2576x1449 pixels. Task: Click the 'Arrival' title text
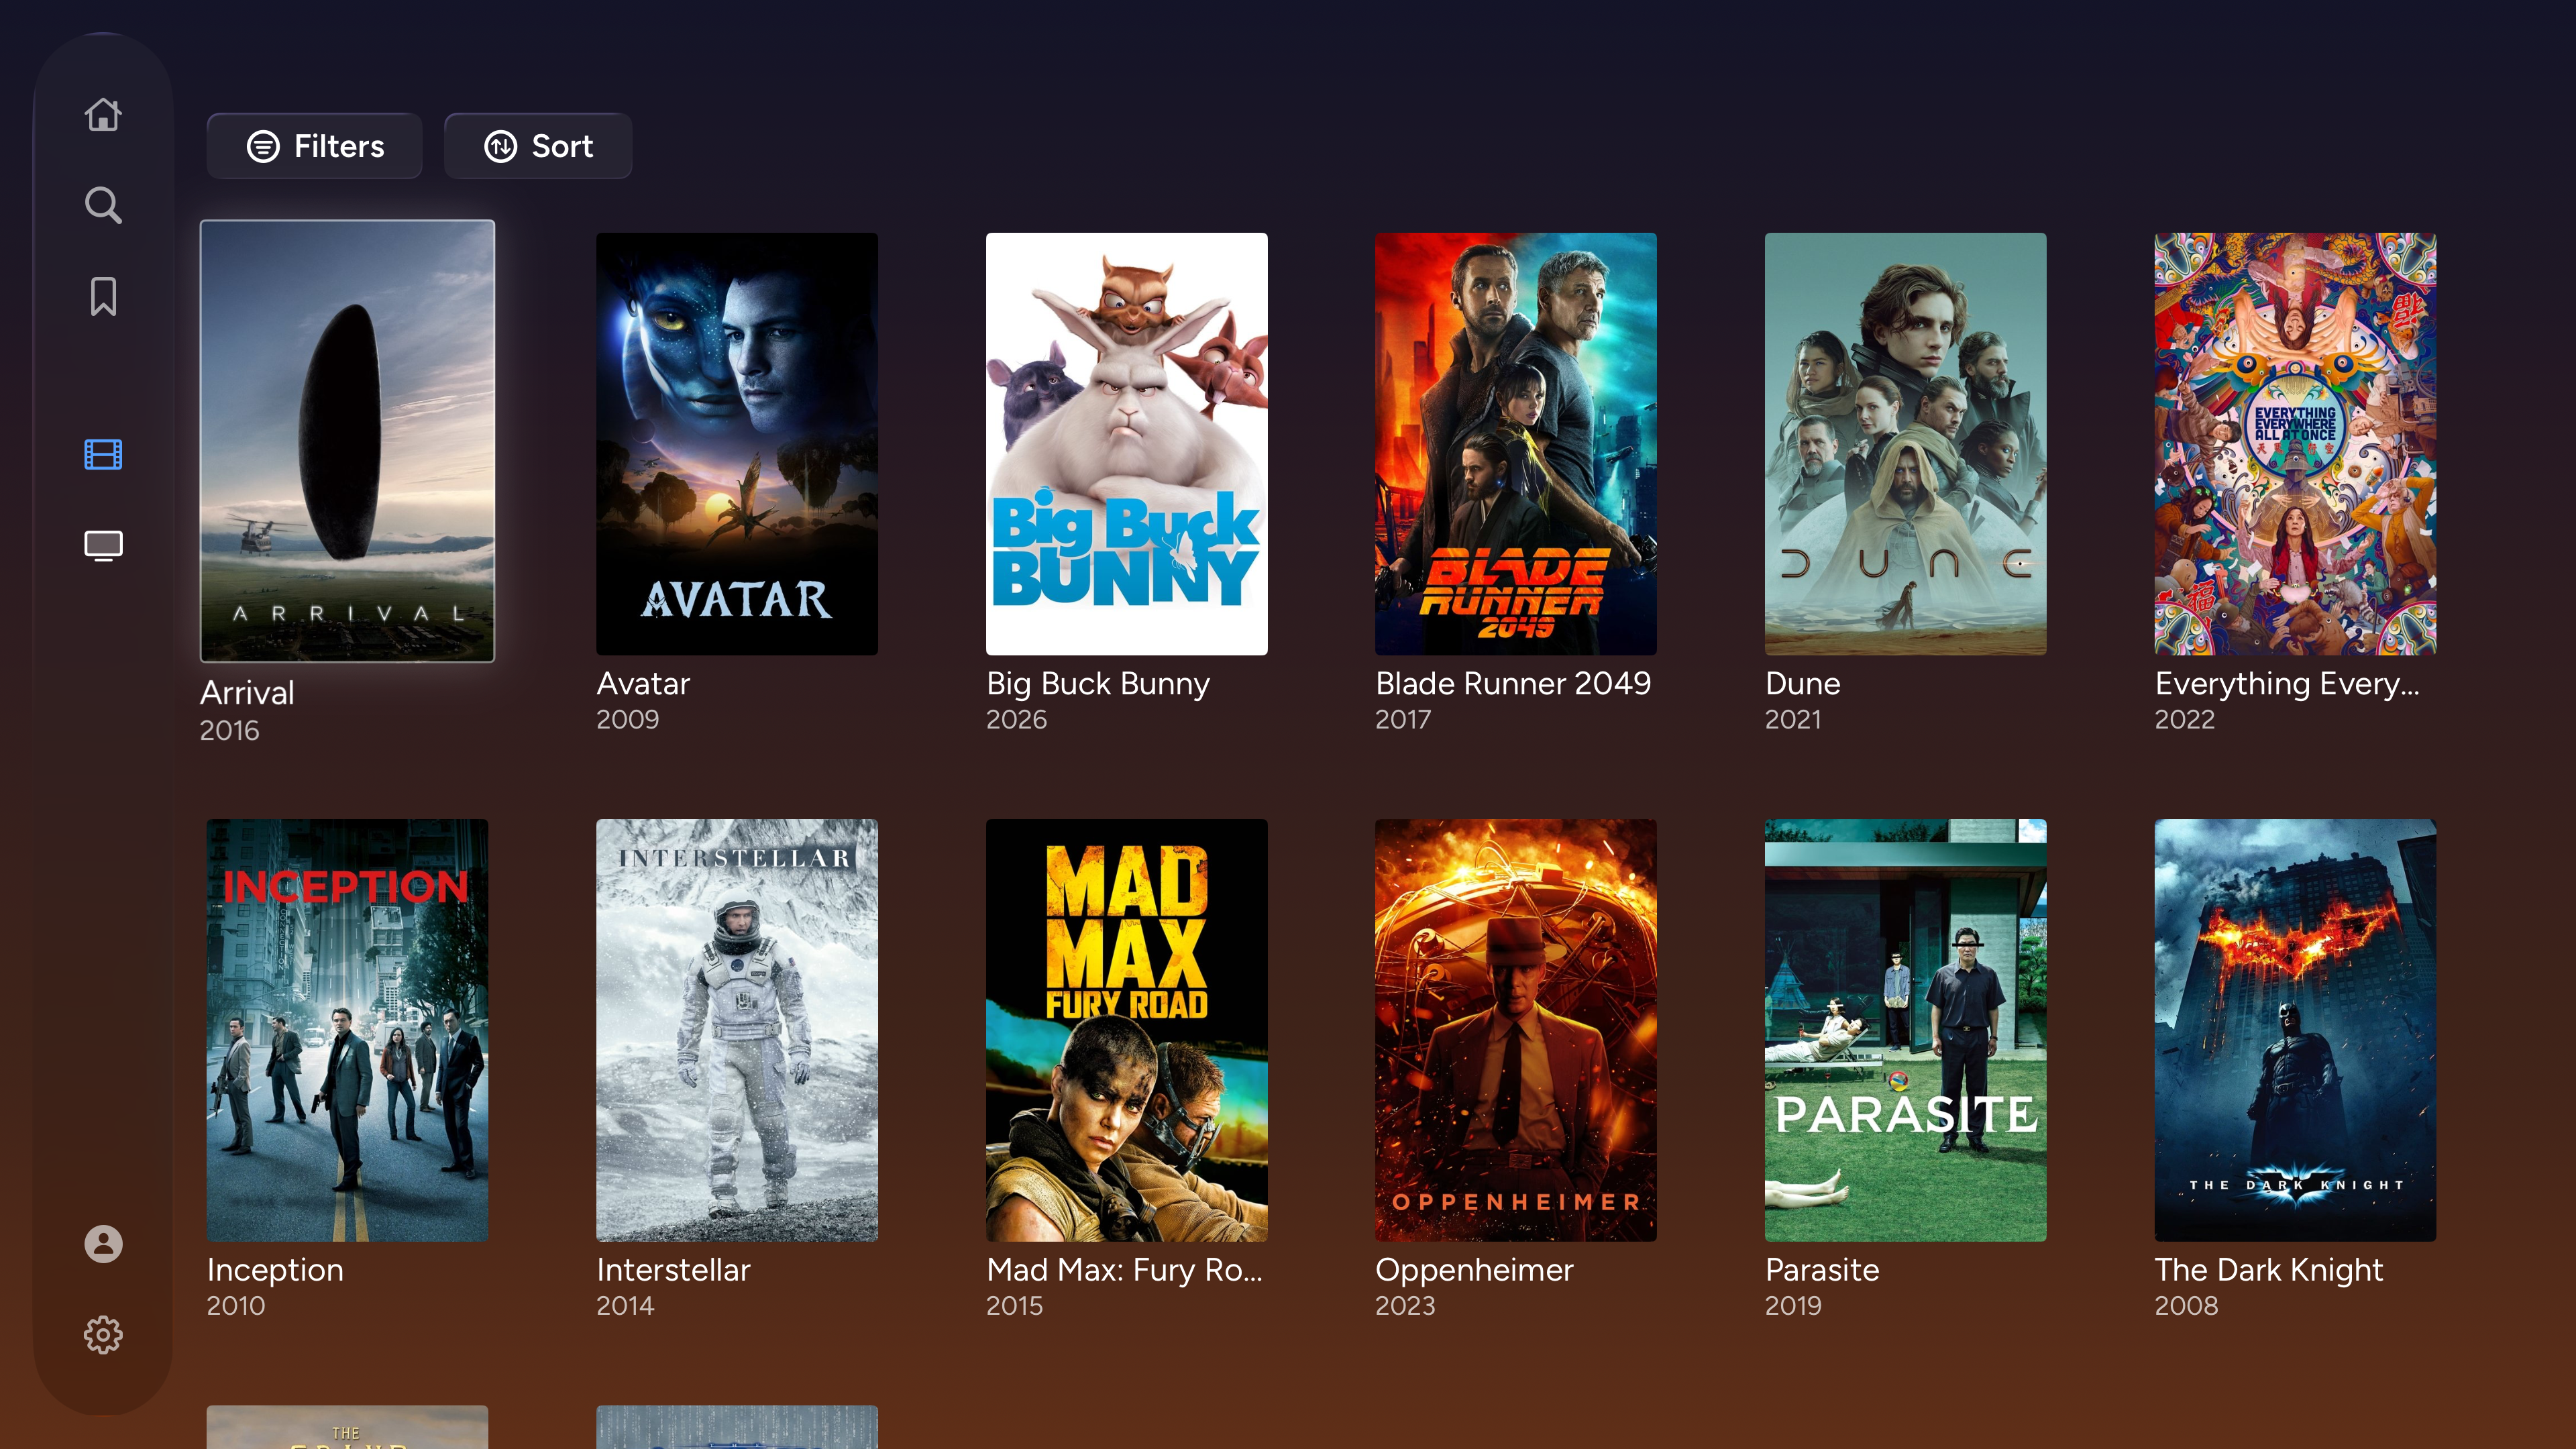click(247, 692)
